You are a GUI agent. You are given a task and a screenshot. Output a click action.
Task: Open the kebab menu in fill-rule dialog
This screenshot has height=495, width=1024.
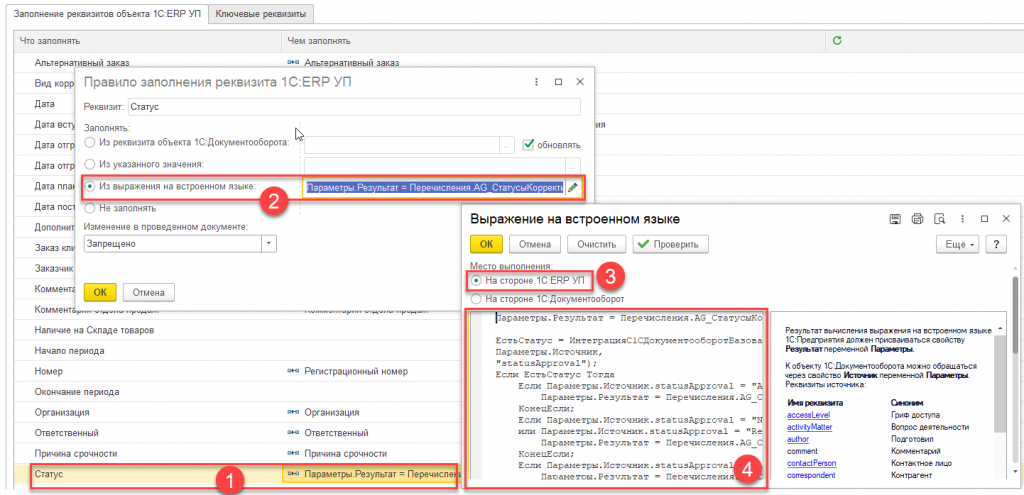point(536,82)
